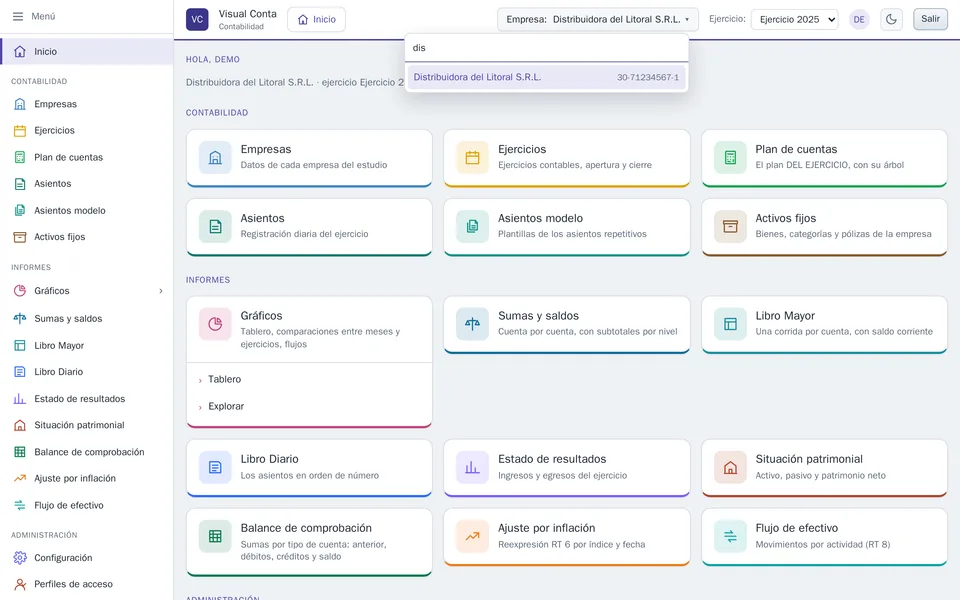Click the Sumas y saldos scale sidebar icon
Viewport: 960px width, 600px height.
(20, 318)
